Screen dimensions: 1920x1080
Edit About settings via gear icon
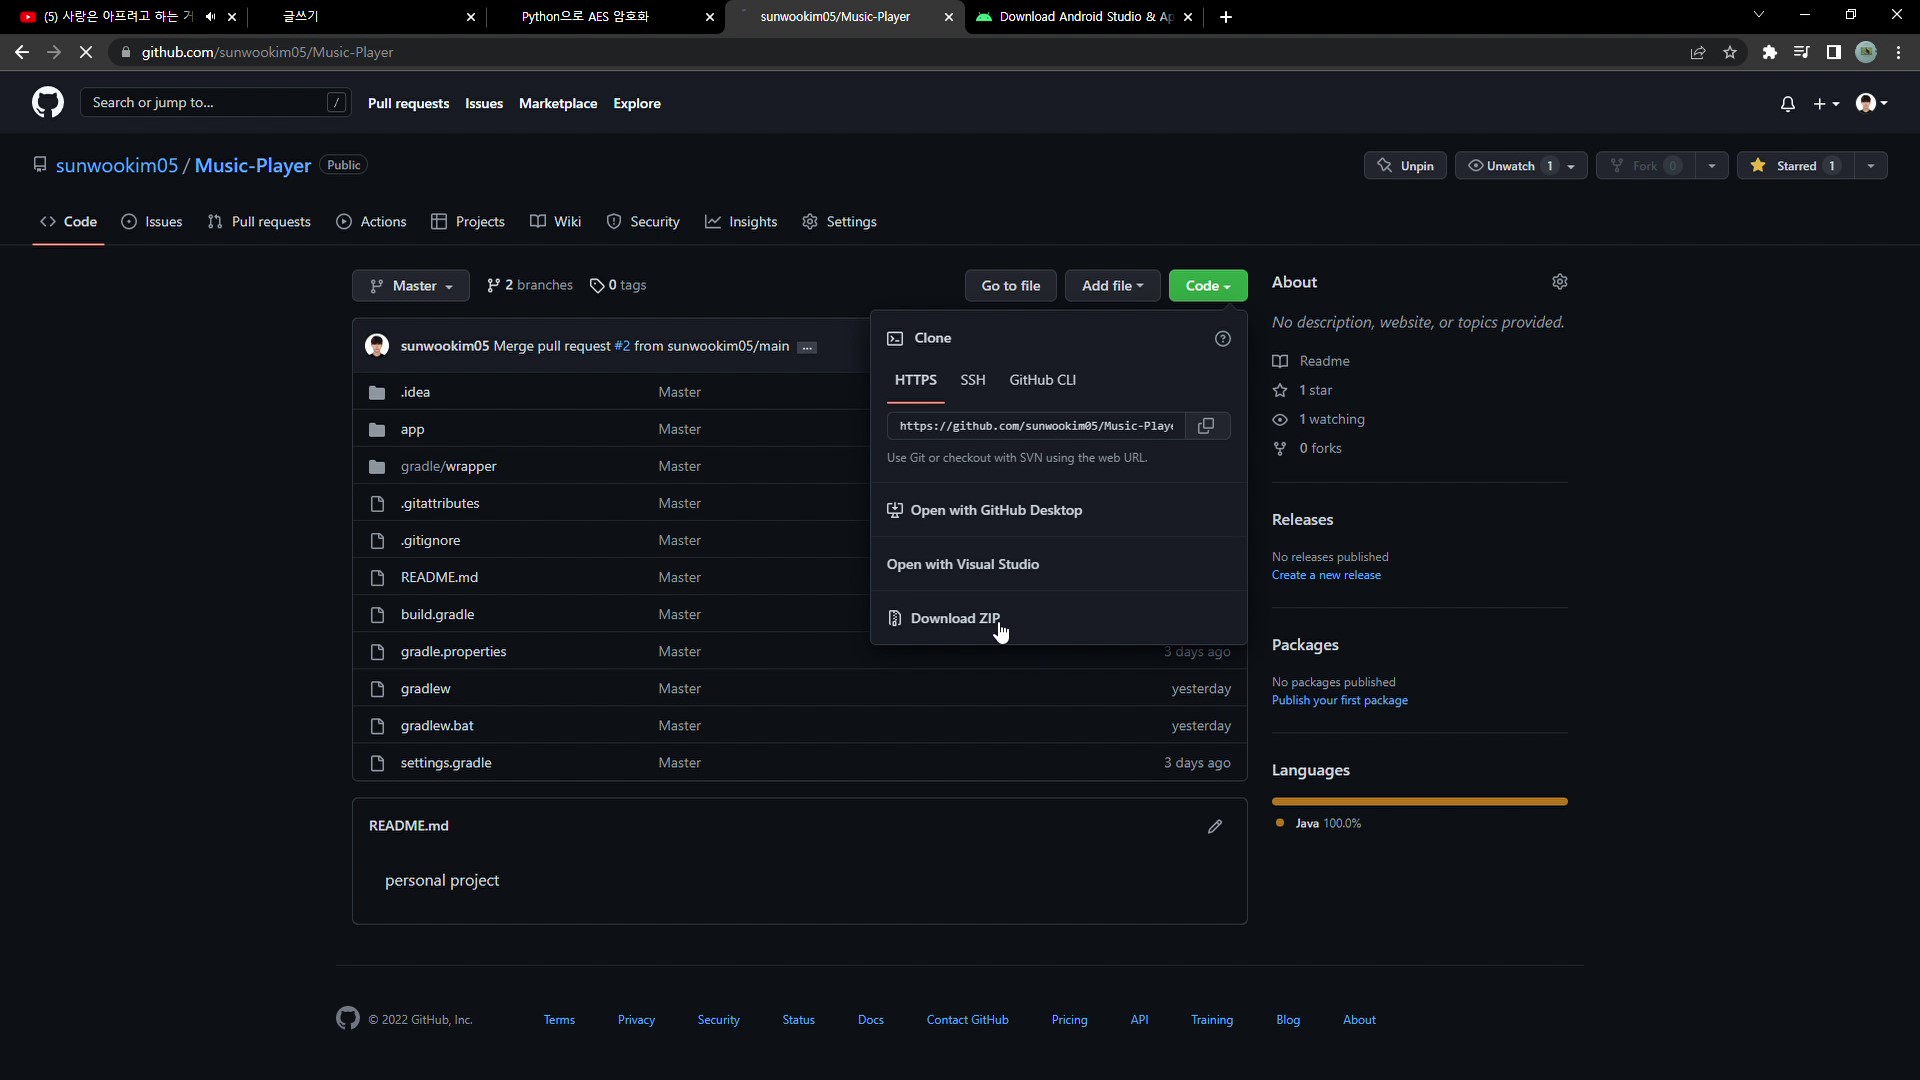pyautogui.click(x=1560, y=282)
